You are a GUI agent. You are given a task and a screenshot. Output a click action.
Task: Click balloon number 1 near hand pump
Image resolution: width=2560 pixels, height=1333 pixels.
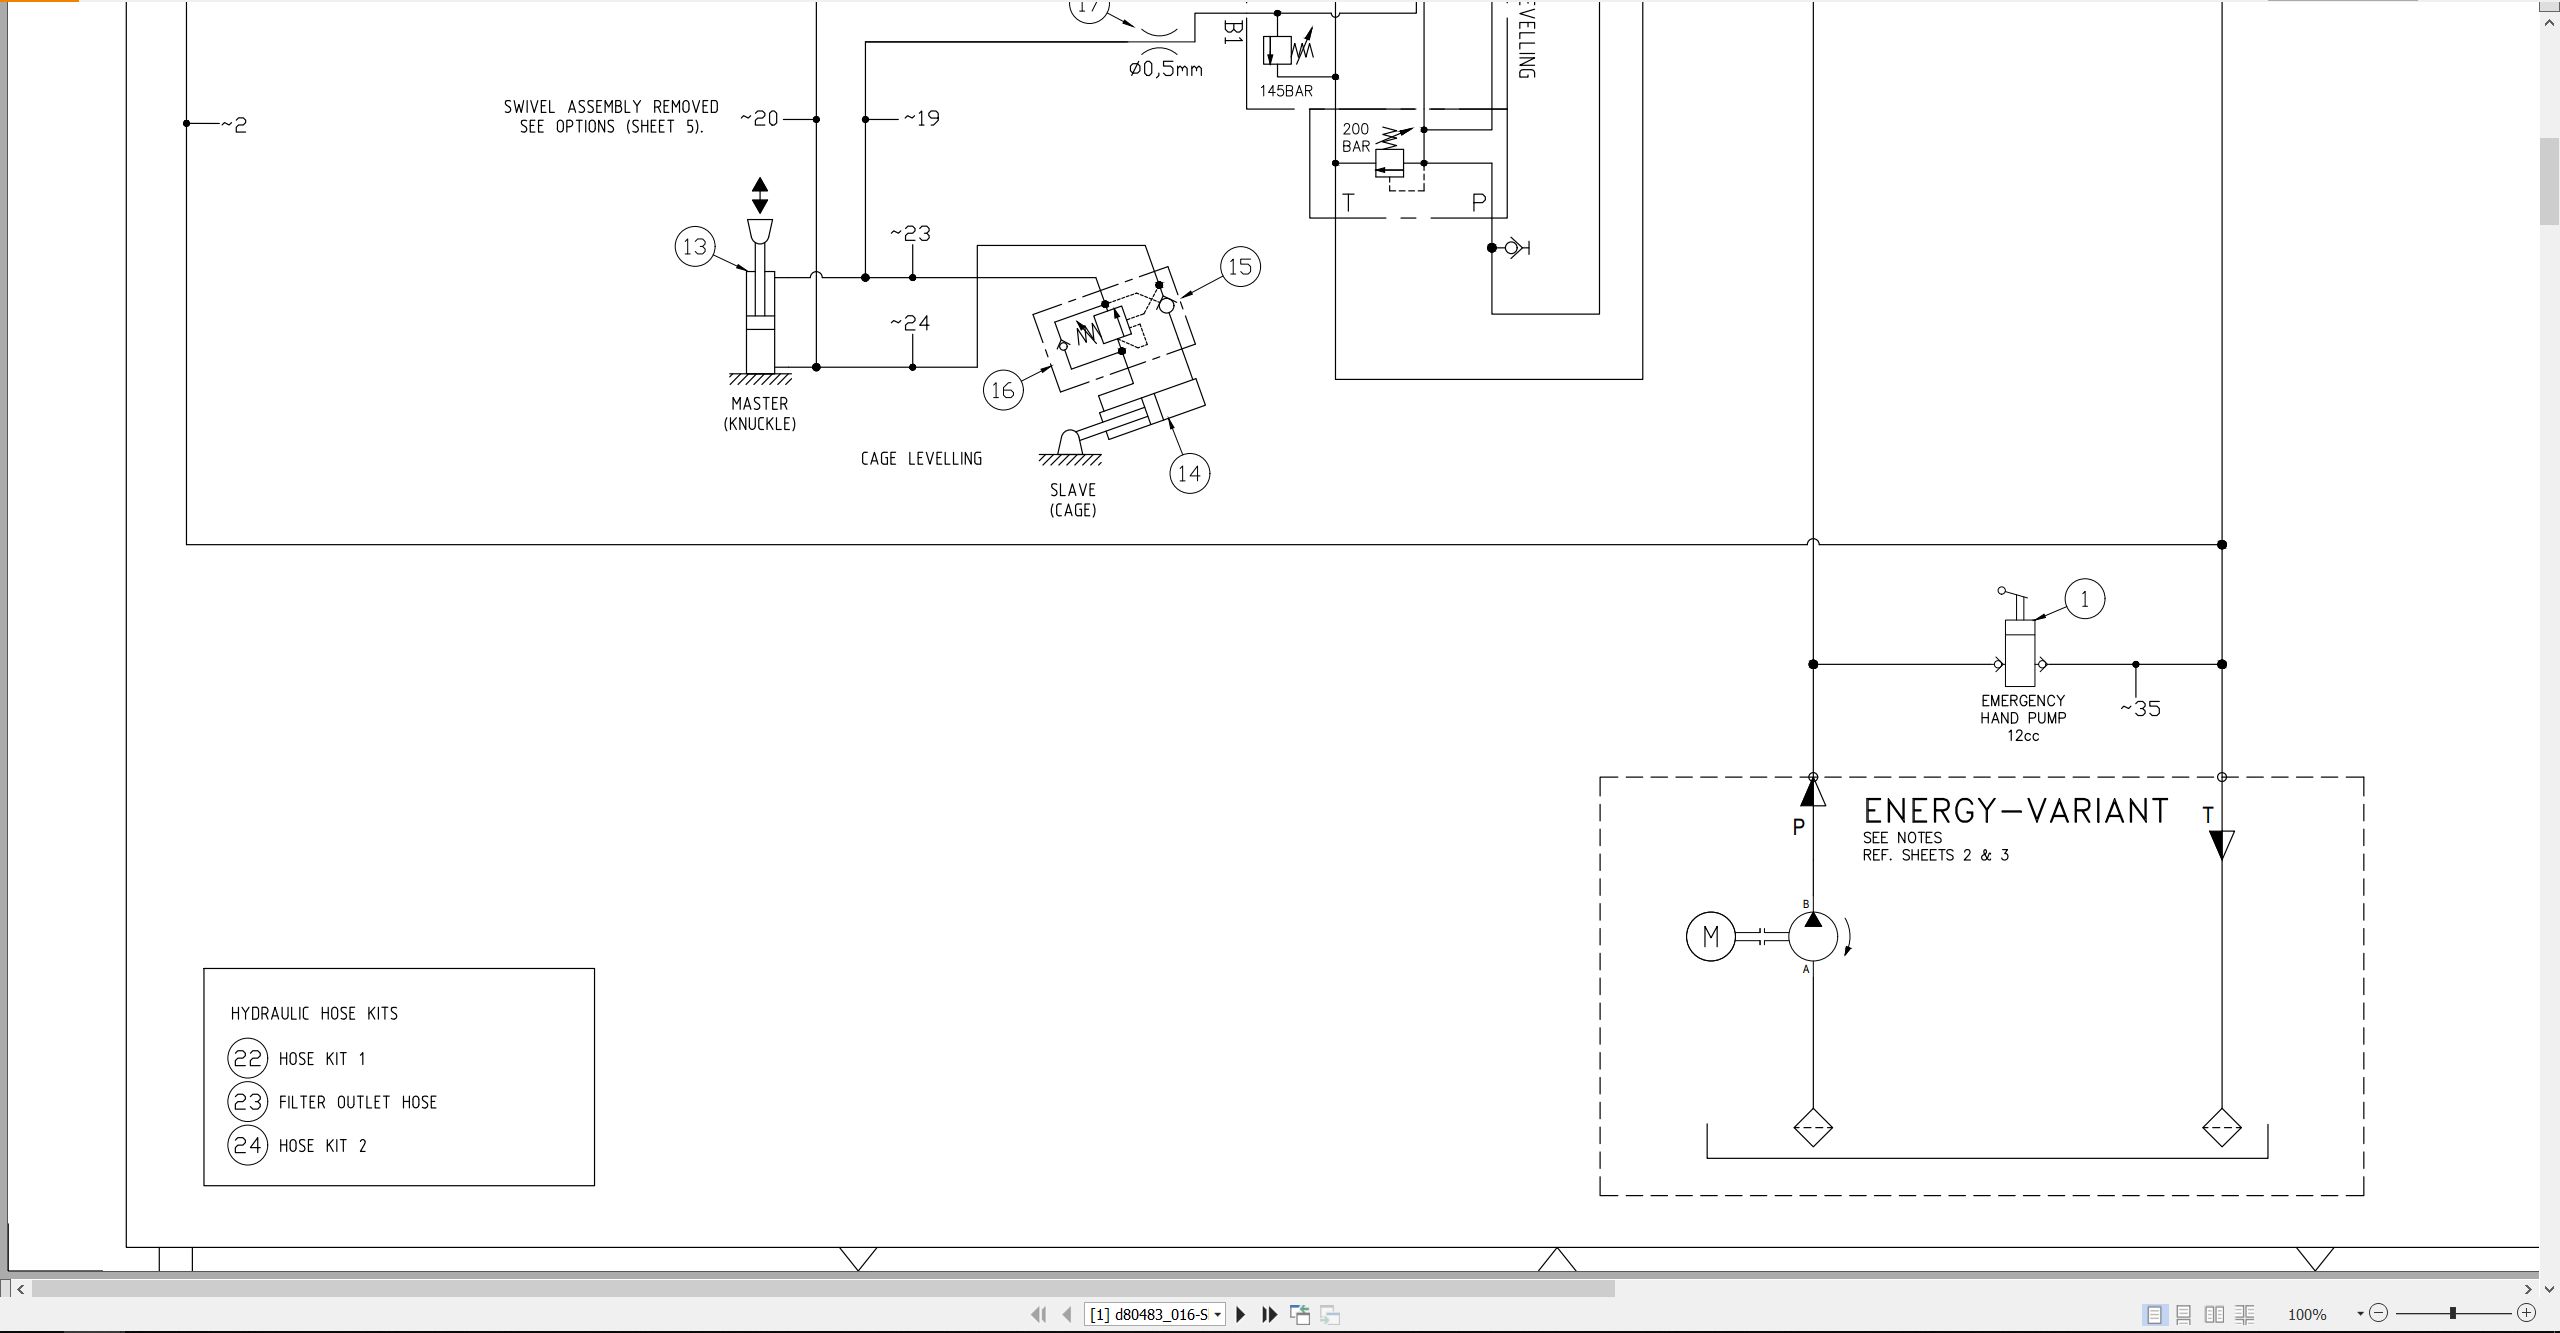[x=2085, y=599]
